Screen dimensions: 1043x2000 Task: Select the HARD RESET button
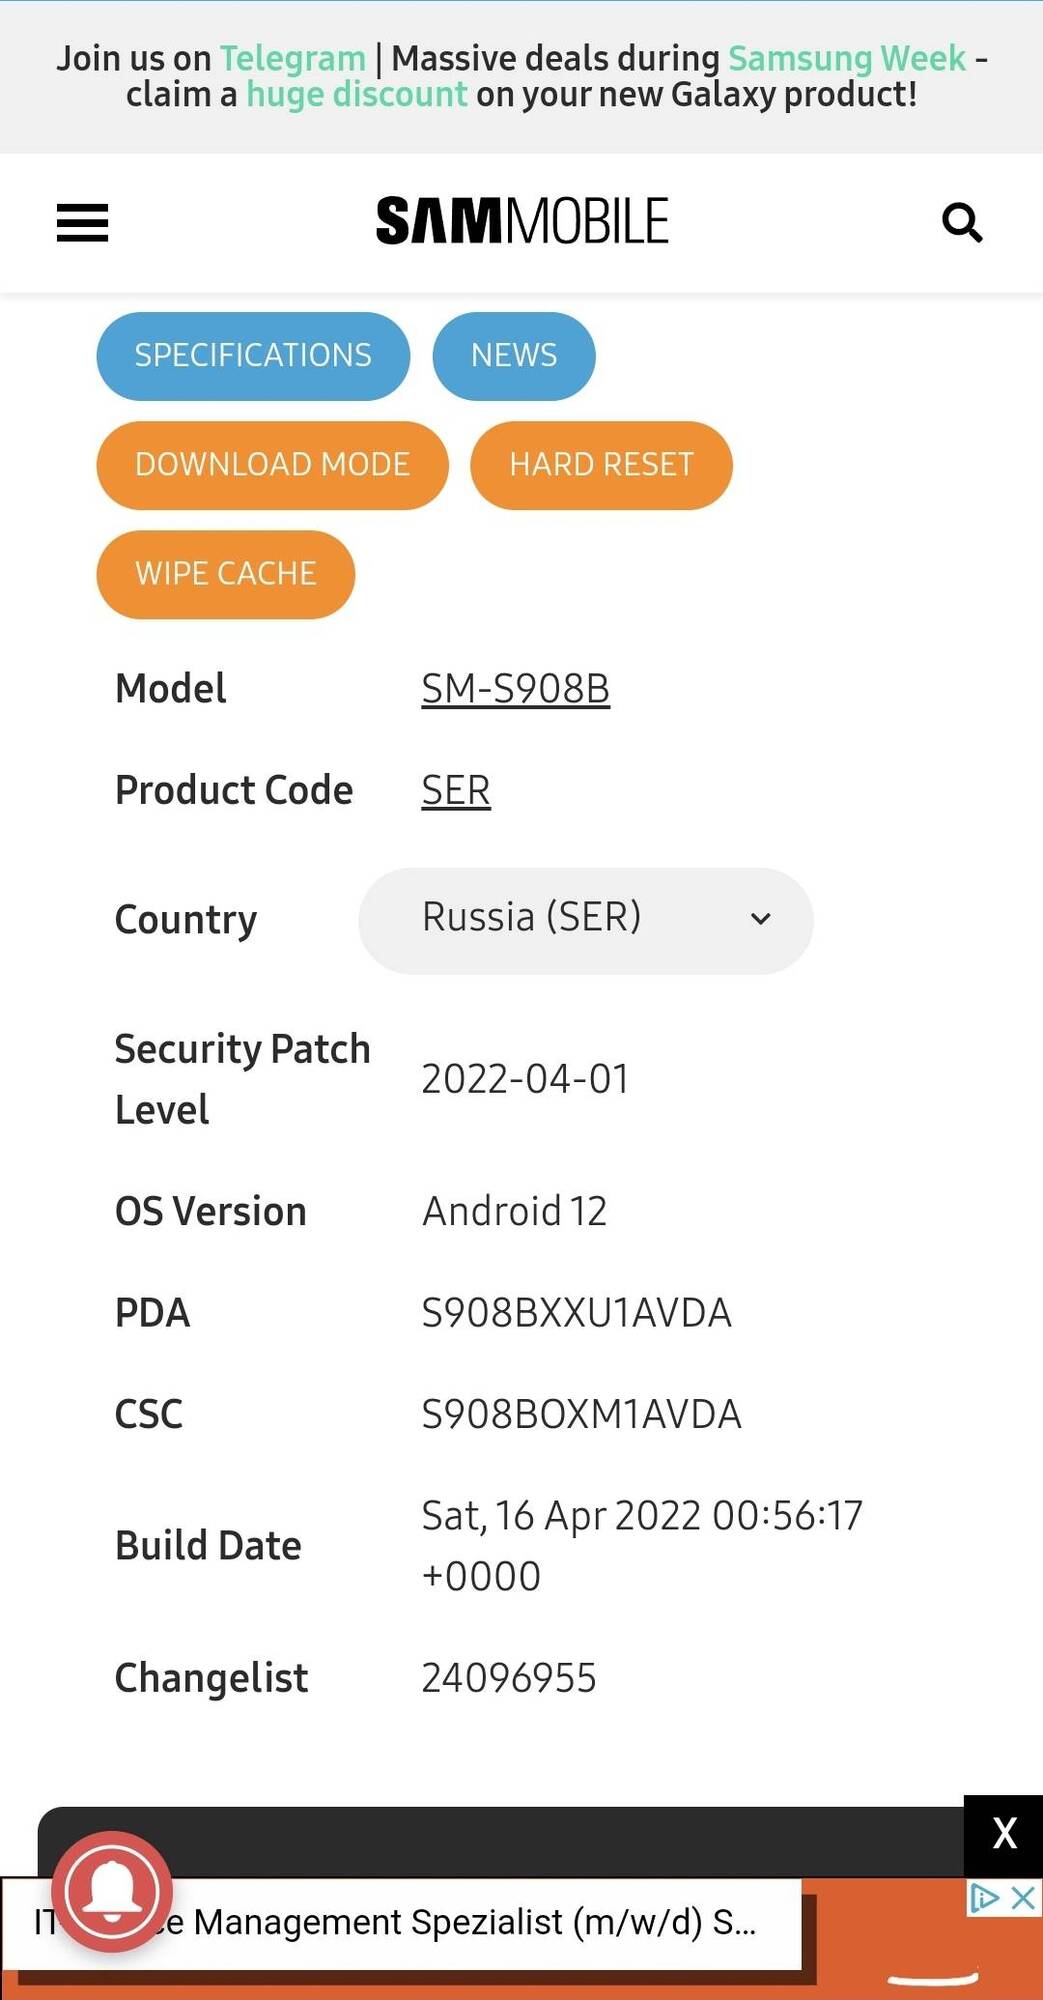601,465
